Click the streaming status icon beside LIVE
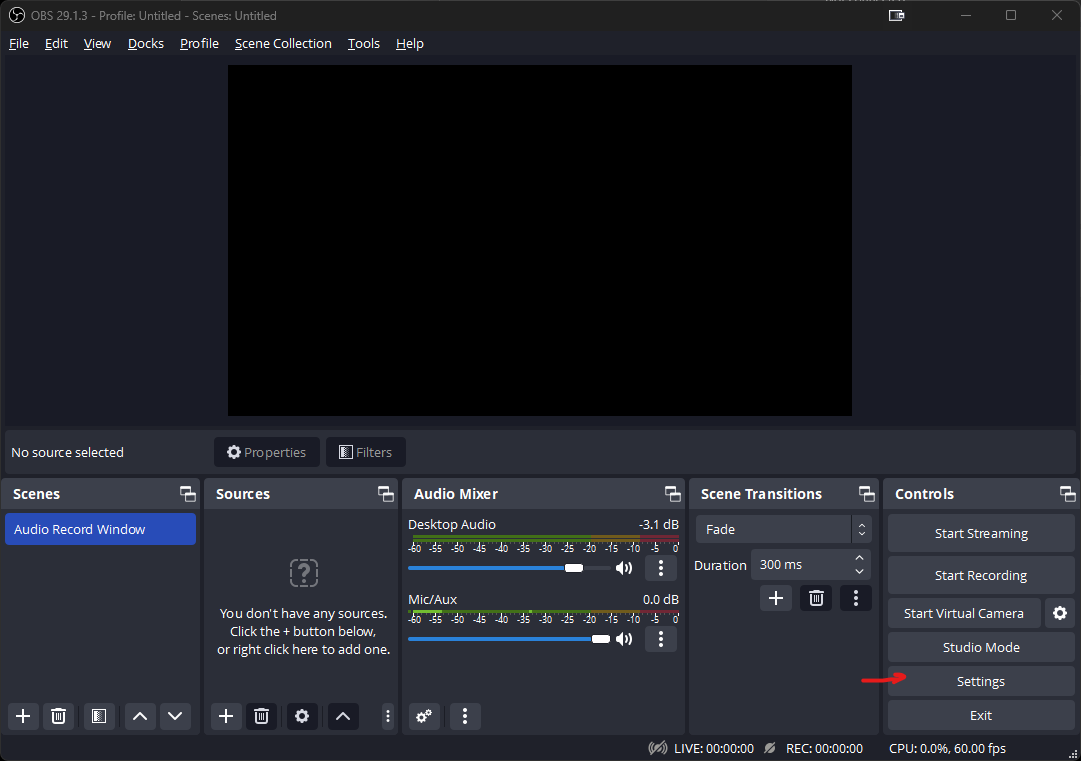Screen dimensions: 1081x761 [x=658, y=748]
